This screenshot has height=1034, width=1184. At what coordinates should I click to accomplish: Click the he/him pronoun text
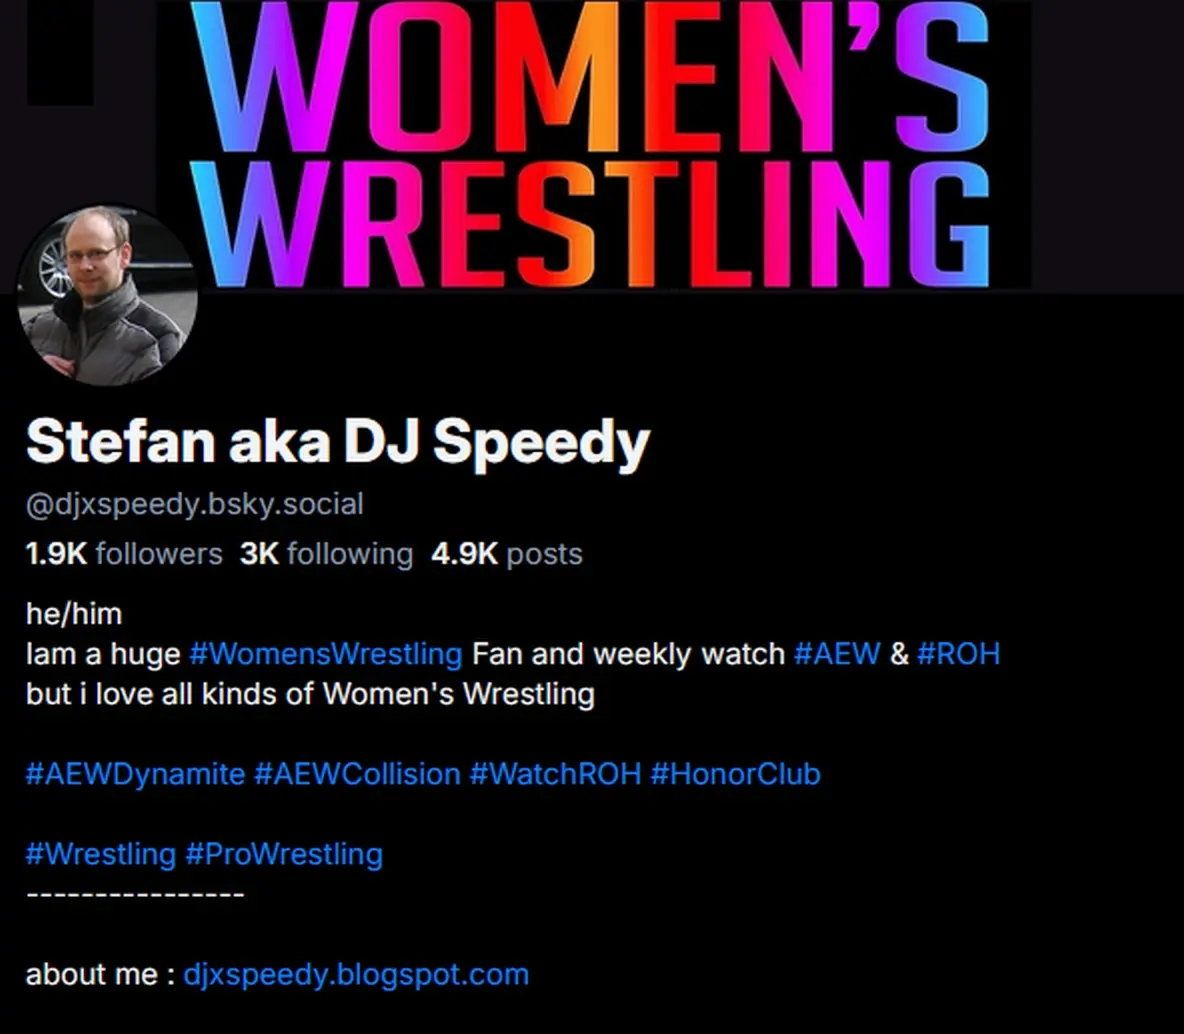(x=74, y=614)
